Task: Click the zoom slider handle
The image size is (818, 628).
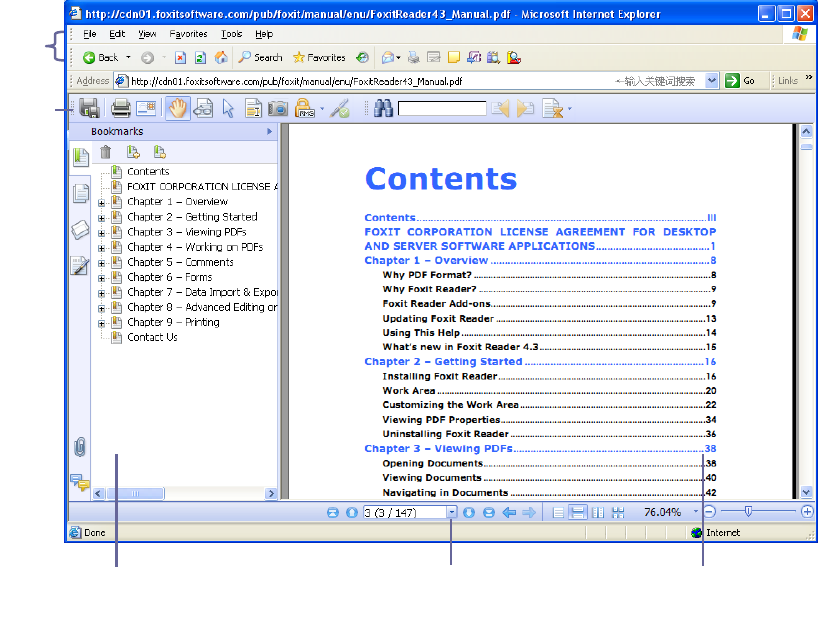Action: coord(748,512)
